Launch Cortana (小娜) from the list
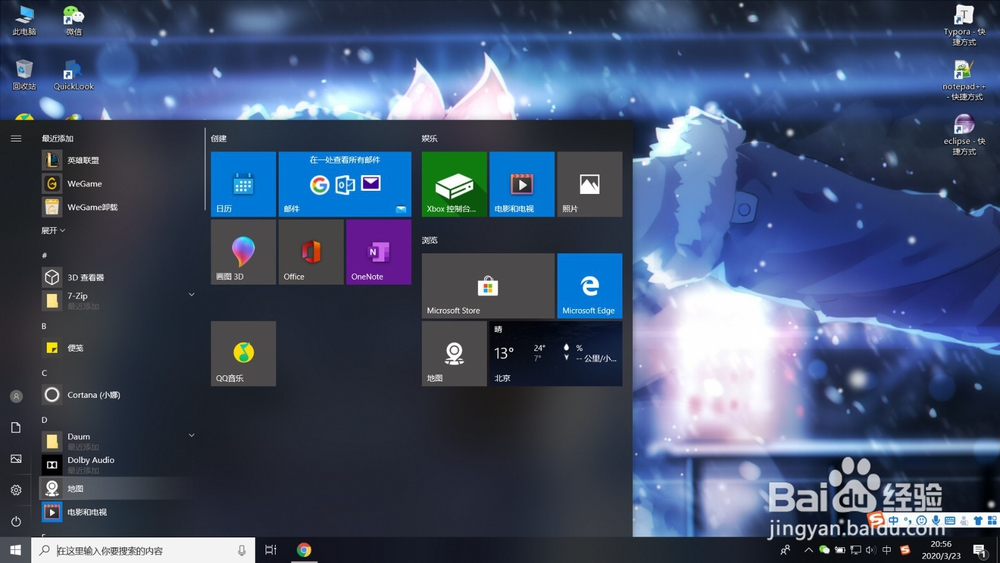This screenshot has width=1000, height=563. pyautogui.click(x=118, y=395)
